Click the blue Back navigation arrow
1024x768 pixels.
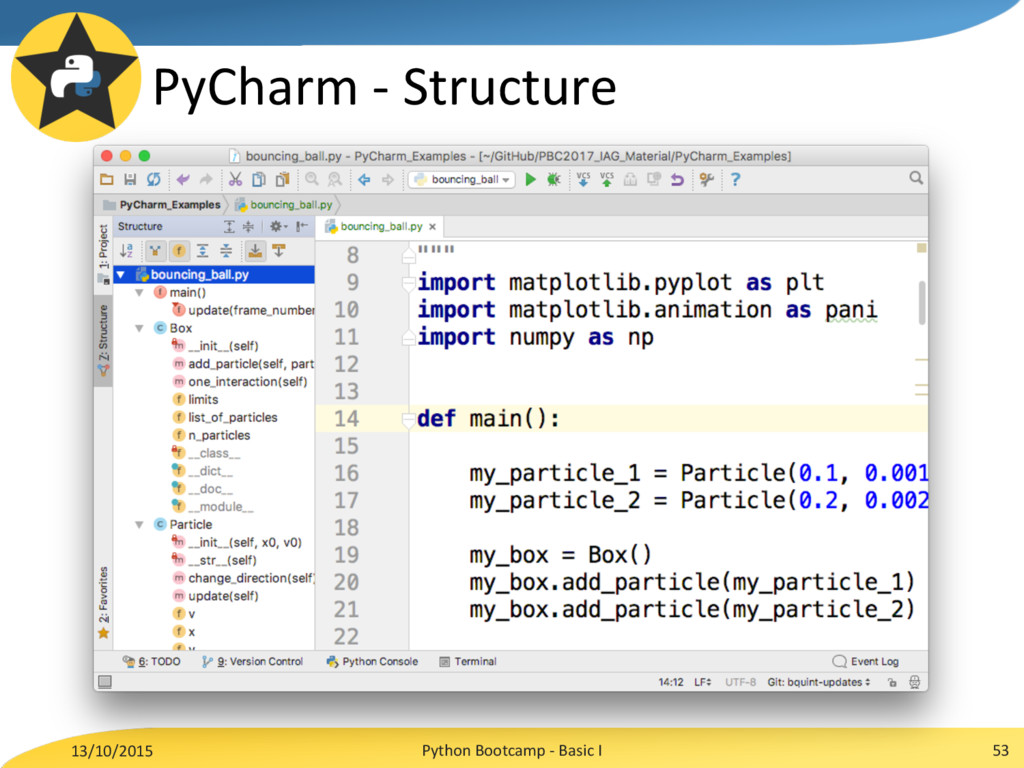tap(364, 180)
